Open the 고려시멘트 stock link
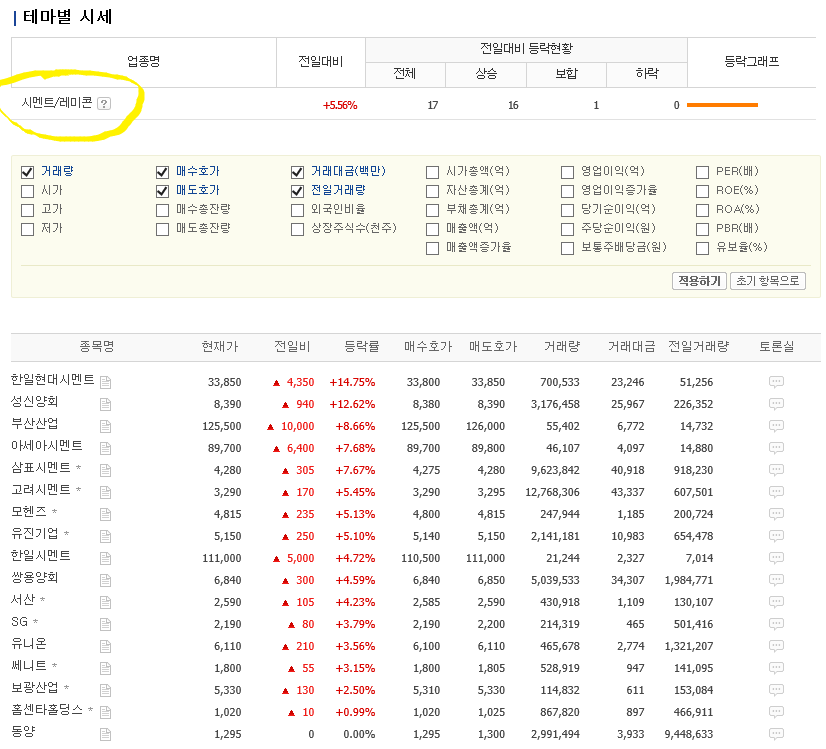The image size is (826, 749). click(41, 491)
